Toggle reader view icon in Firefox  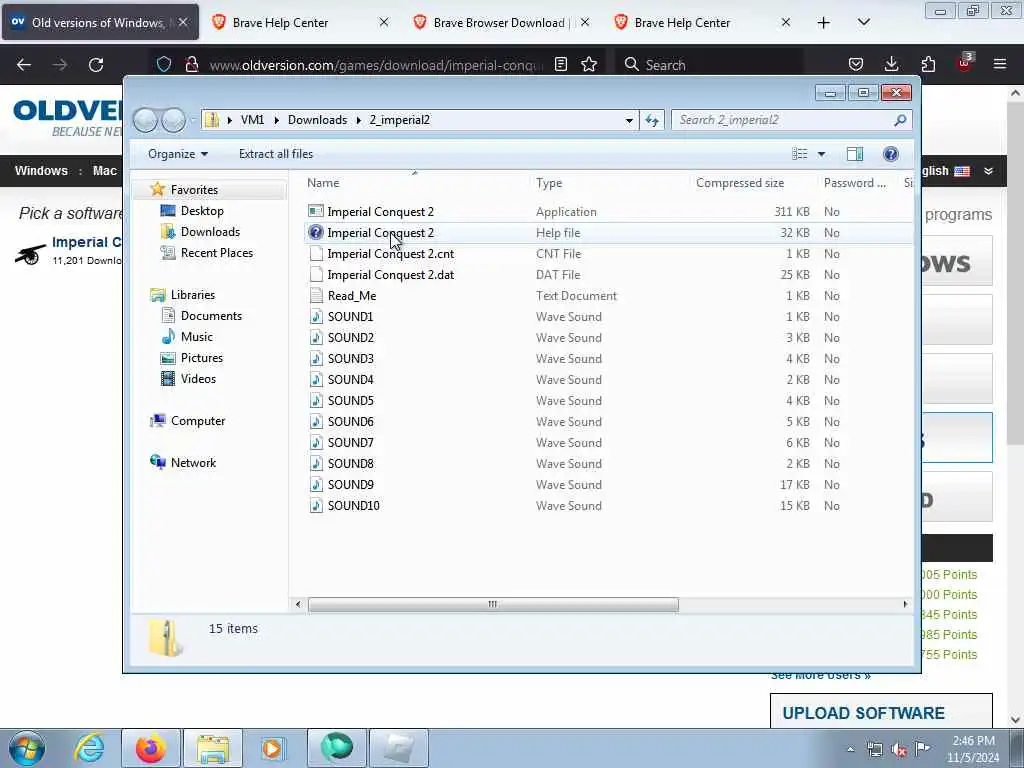coord(560,64)
